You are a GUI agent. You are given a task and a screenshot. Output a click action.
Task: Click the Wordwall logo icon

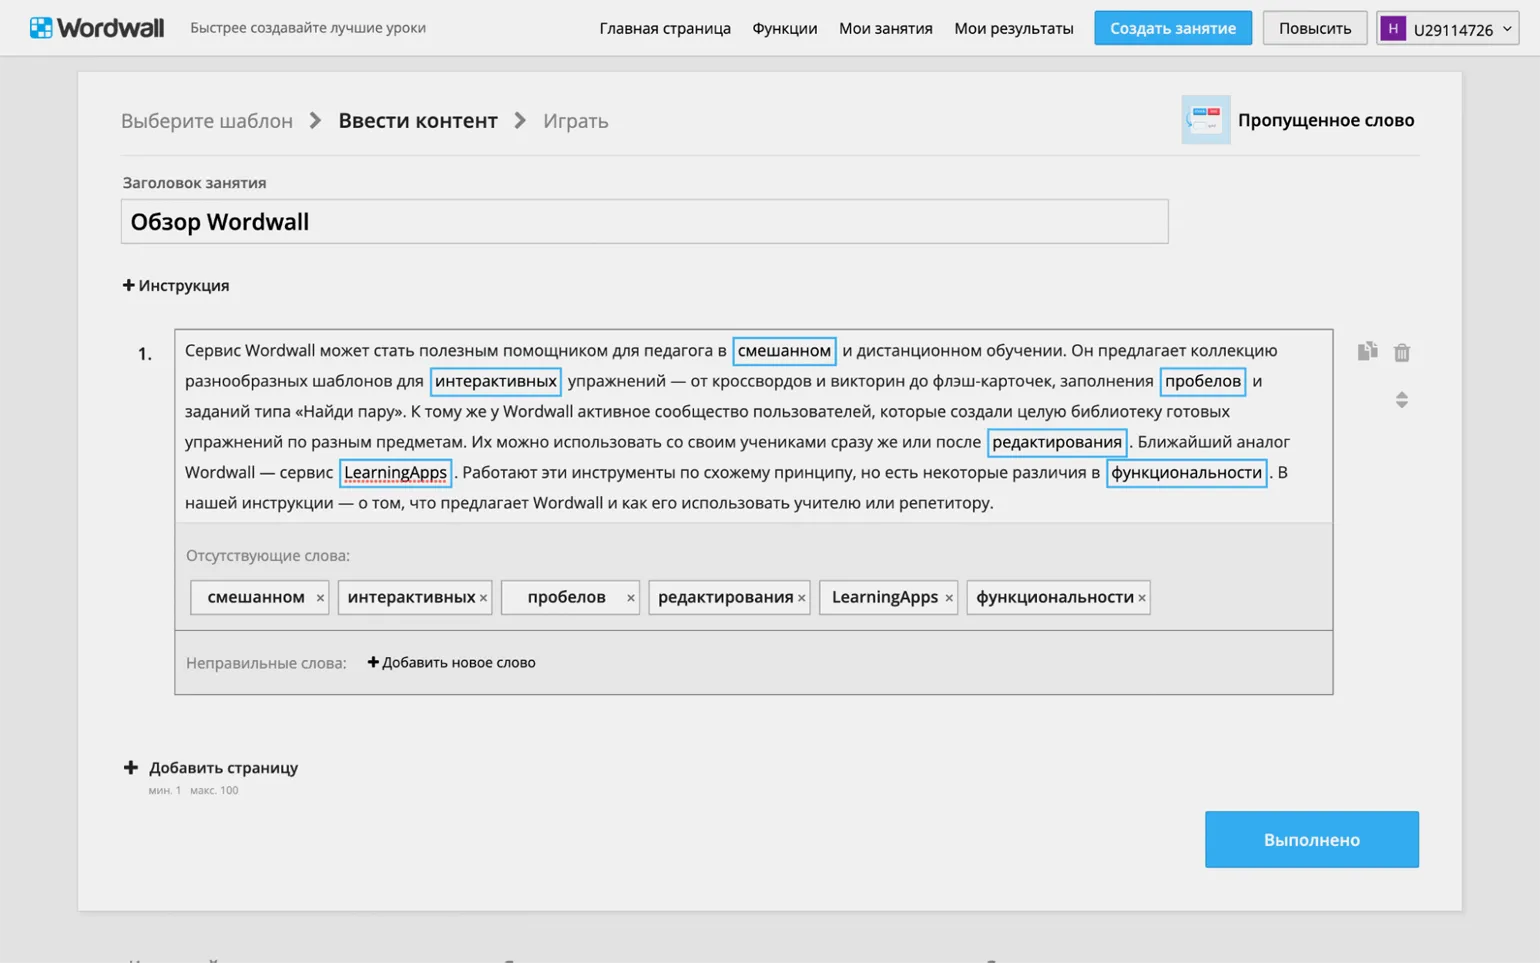[41, 28]
